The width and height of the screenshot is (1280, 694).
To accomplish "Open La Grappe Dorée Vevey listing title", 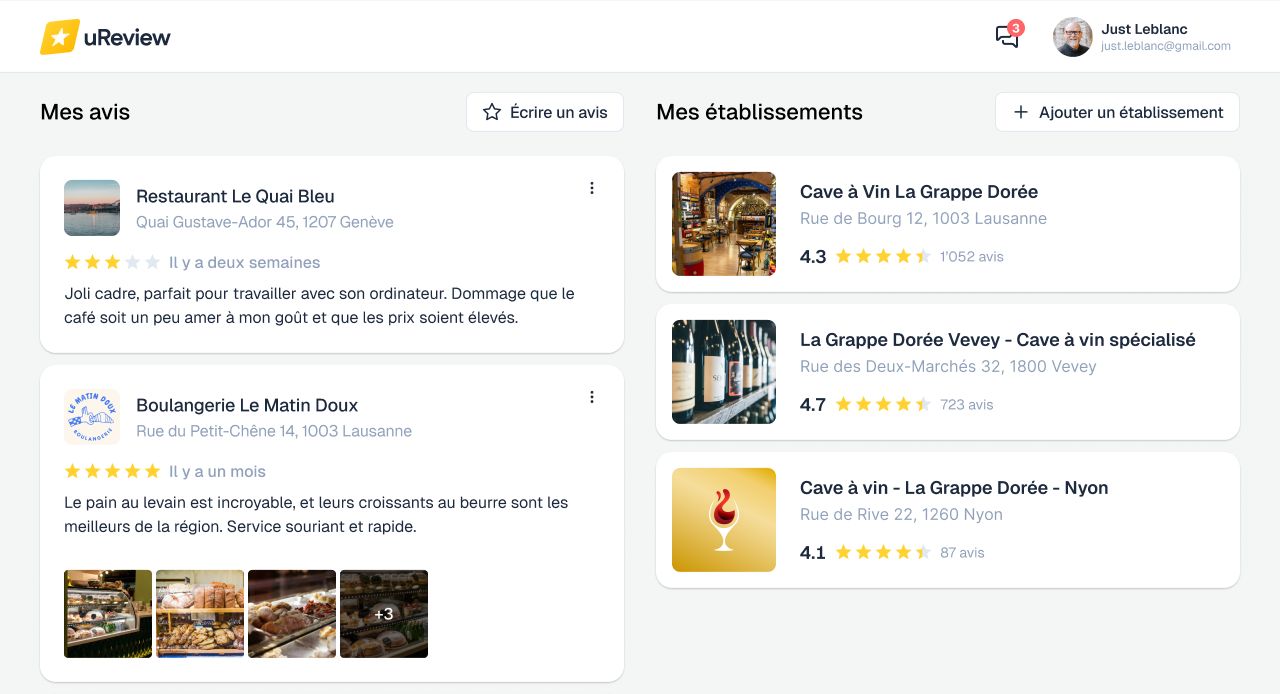I will pyautogui.click(x=997, y=340).
